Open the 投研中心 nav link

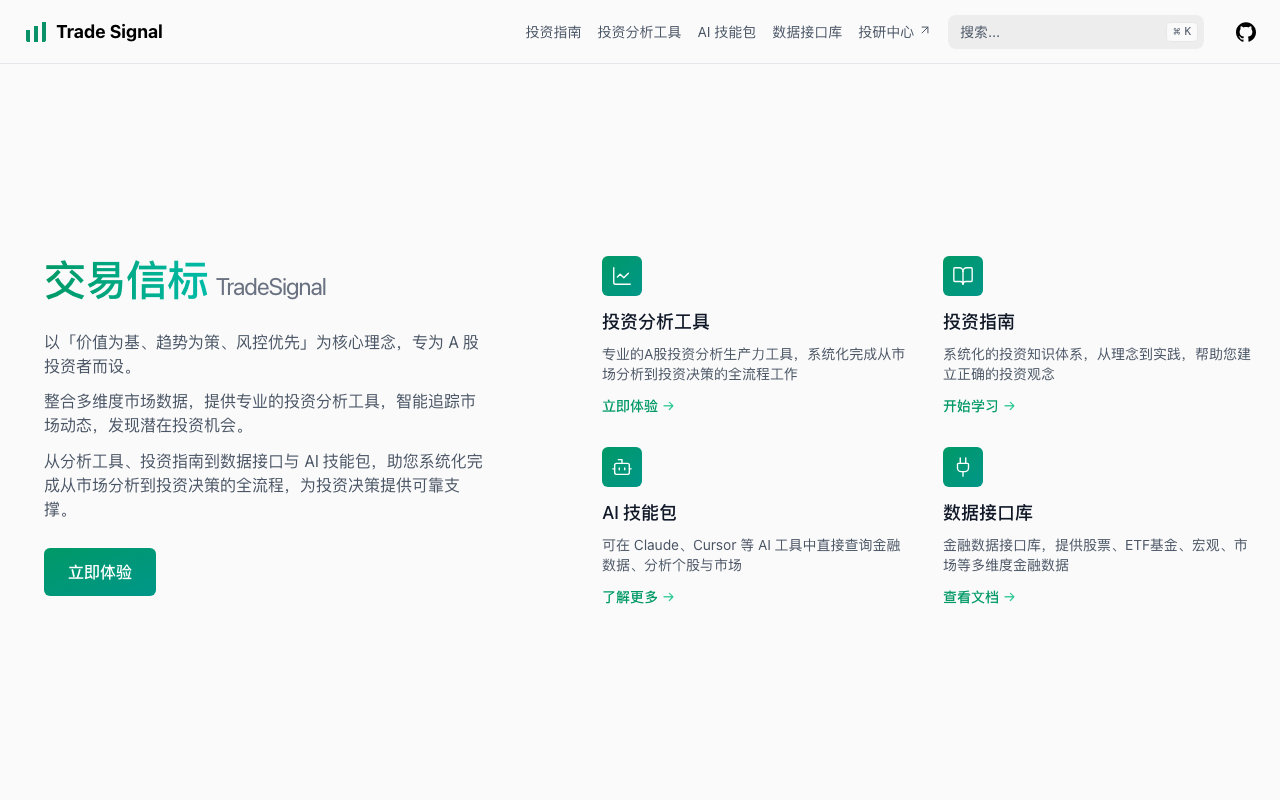pyautogui.click(x=894, y=32)
